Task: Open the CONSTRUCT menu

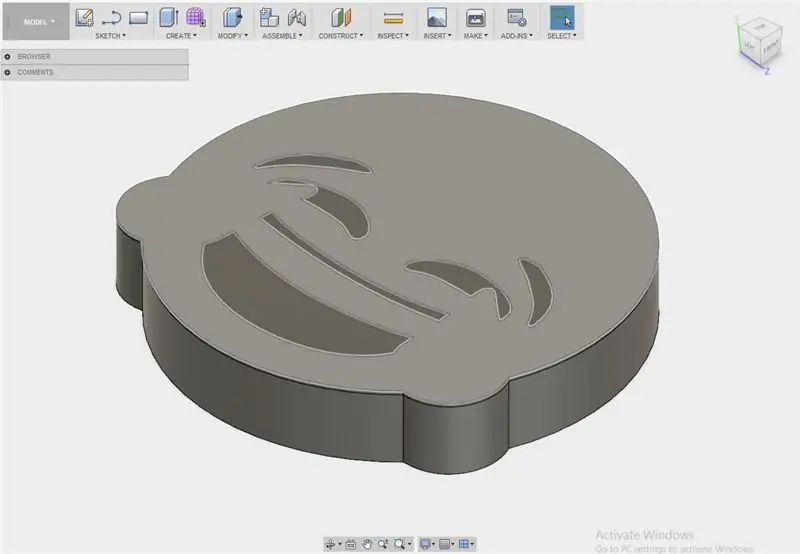Action: (x=341, y=36)
